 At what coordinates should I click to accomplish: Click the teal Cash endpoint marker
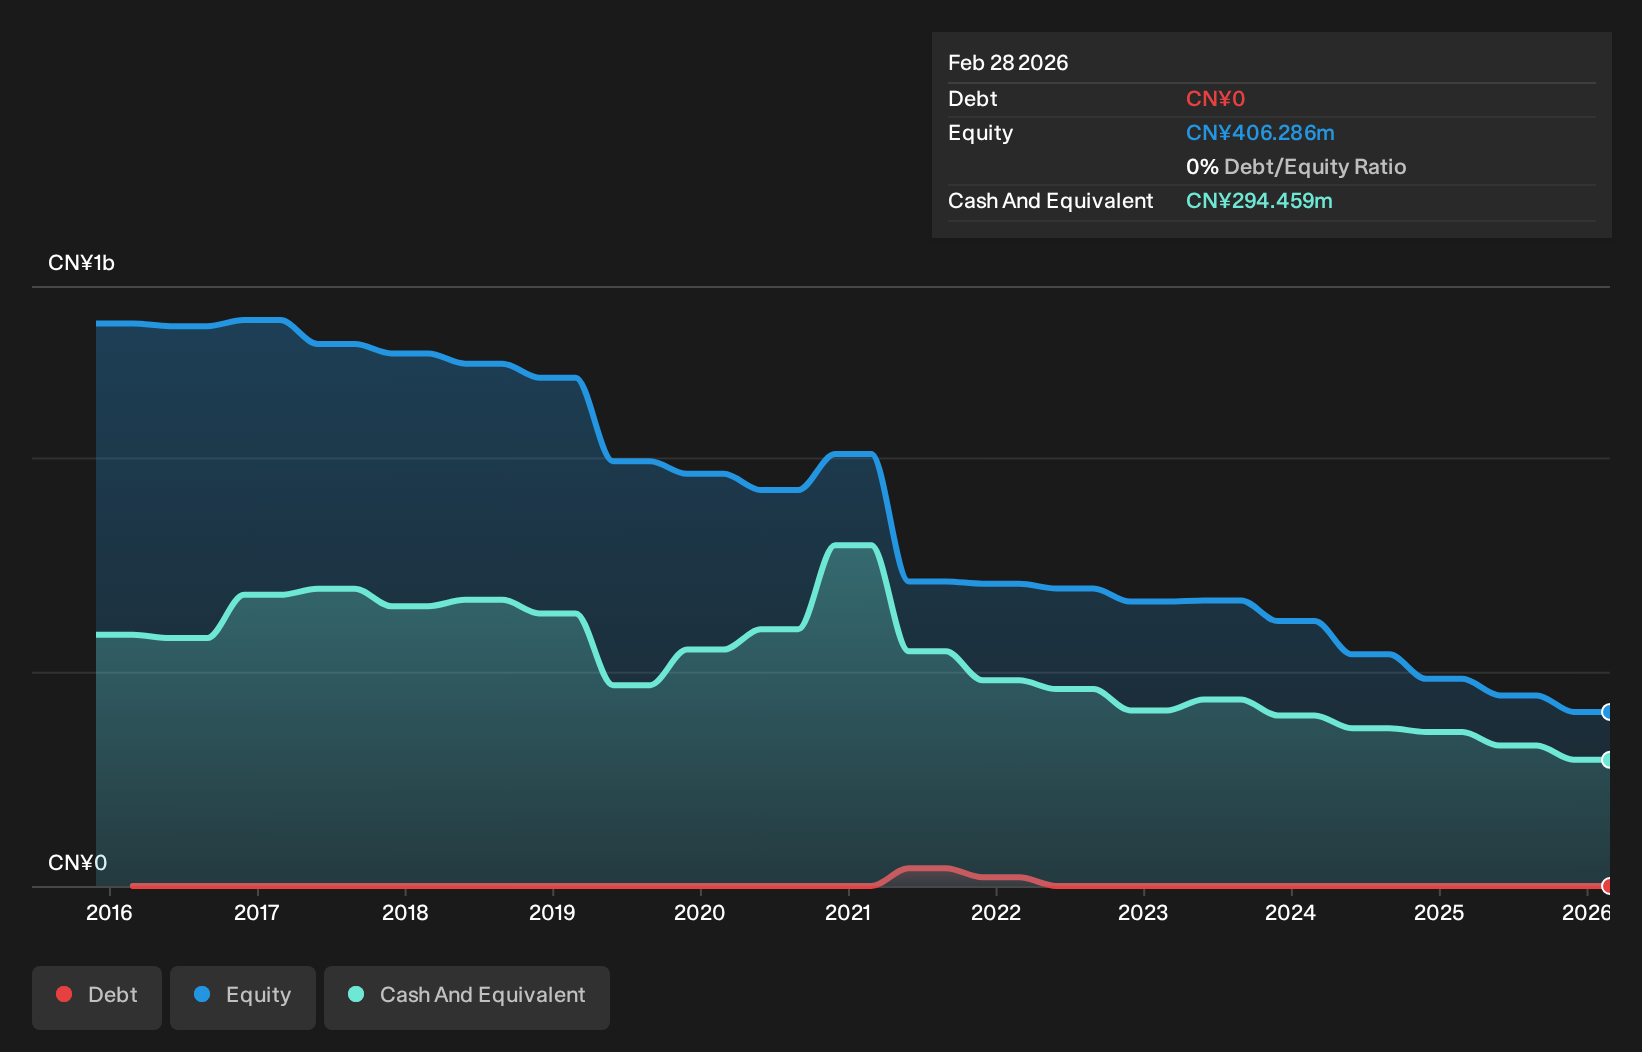[x=1607, y=760]
